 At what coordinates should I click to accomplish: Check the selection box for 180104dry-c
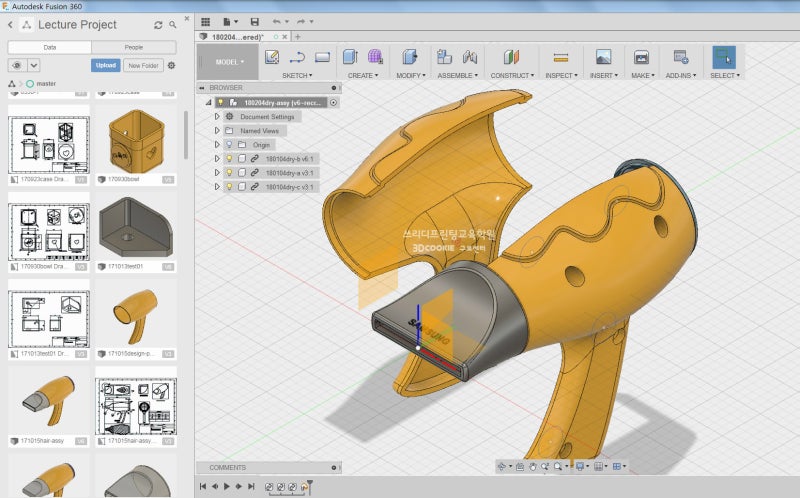tap(242, 187)
